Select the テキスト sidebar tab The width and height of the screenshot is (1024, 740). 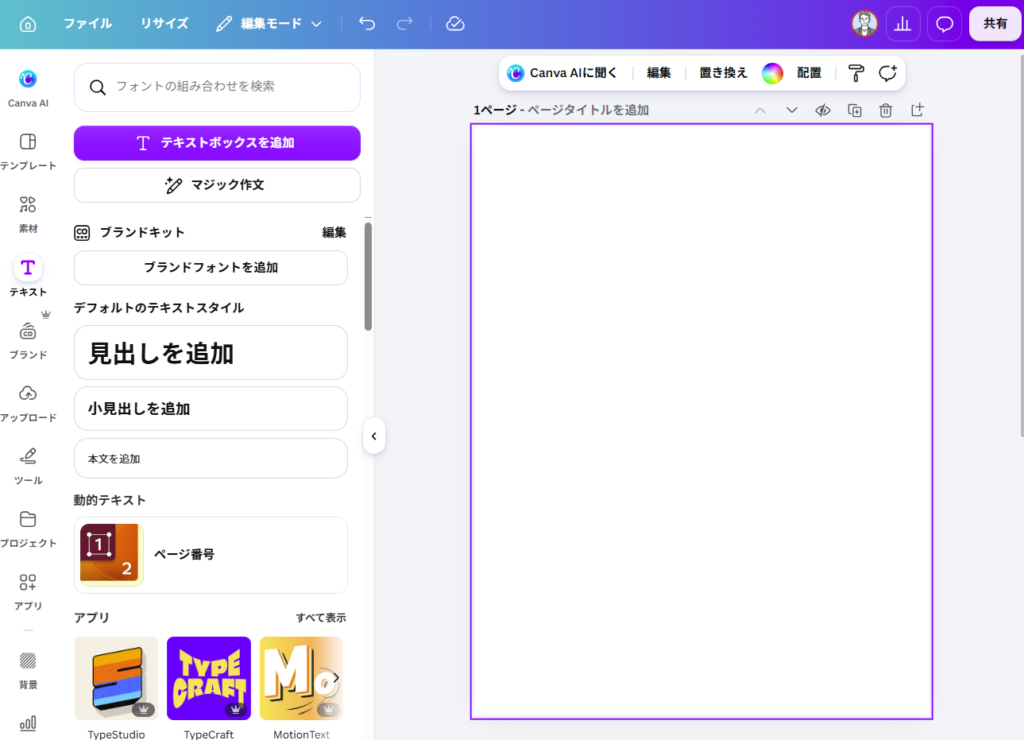27,276
